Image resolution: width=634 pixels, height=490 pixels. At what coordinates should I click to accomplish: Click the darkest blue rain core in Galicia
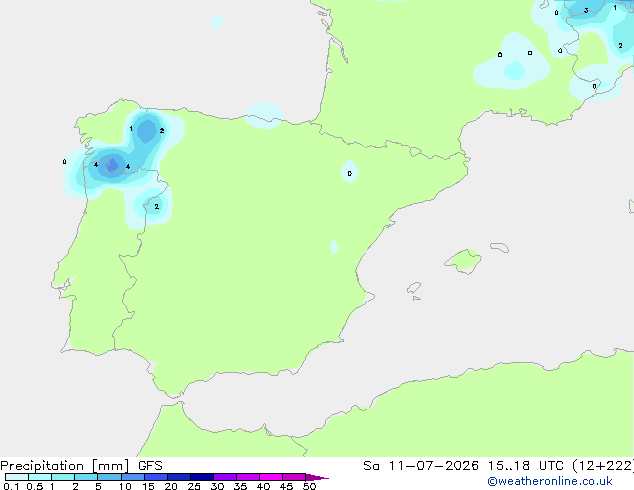112,165
